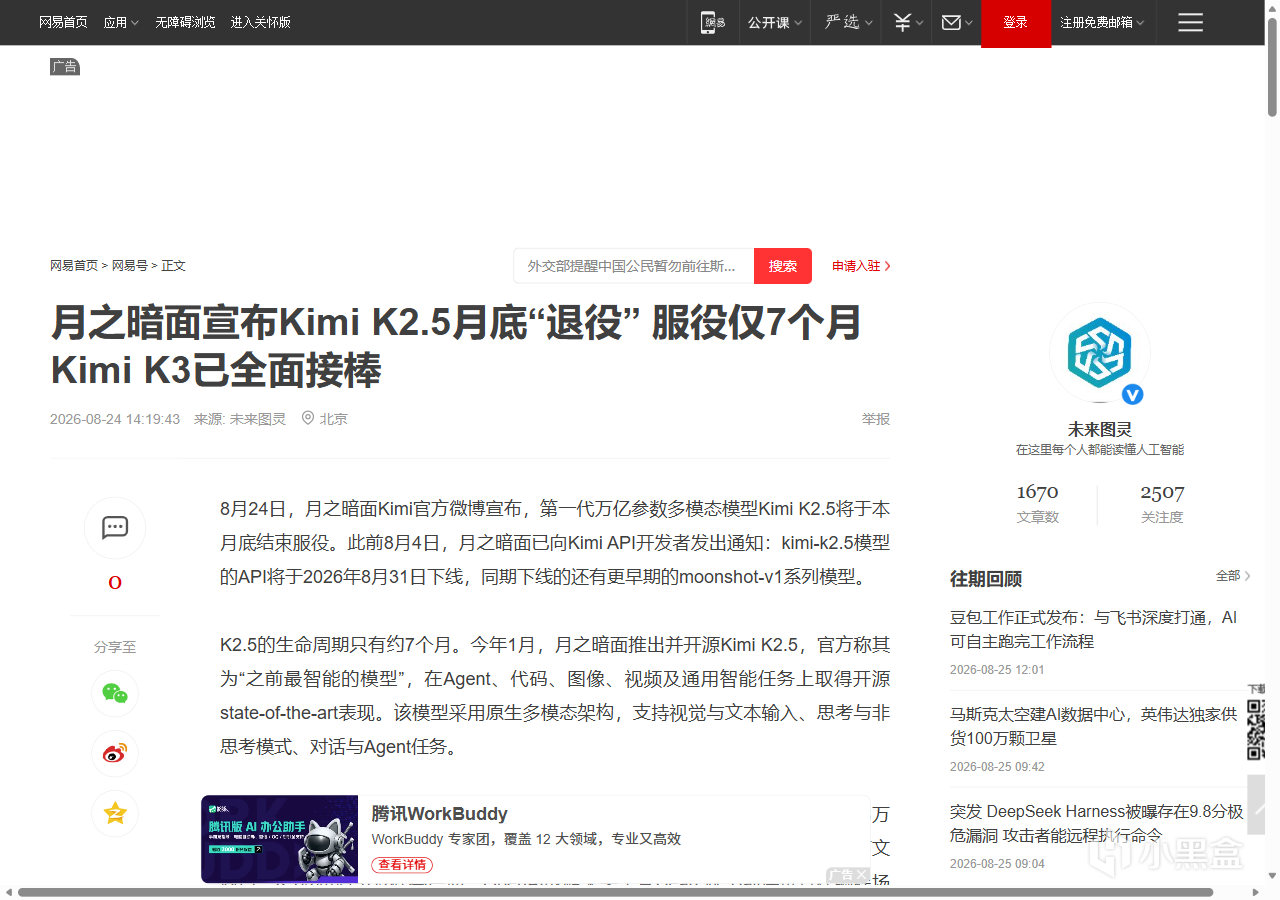Click the 未来图灵 author name

coord(1099,429)
